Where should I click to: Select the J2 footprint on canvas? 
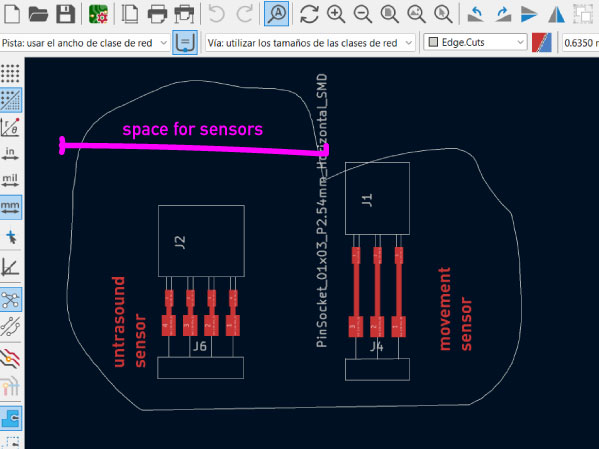(201, 241)
